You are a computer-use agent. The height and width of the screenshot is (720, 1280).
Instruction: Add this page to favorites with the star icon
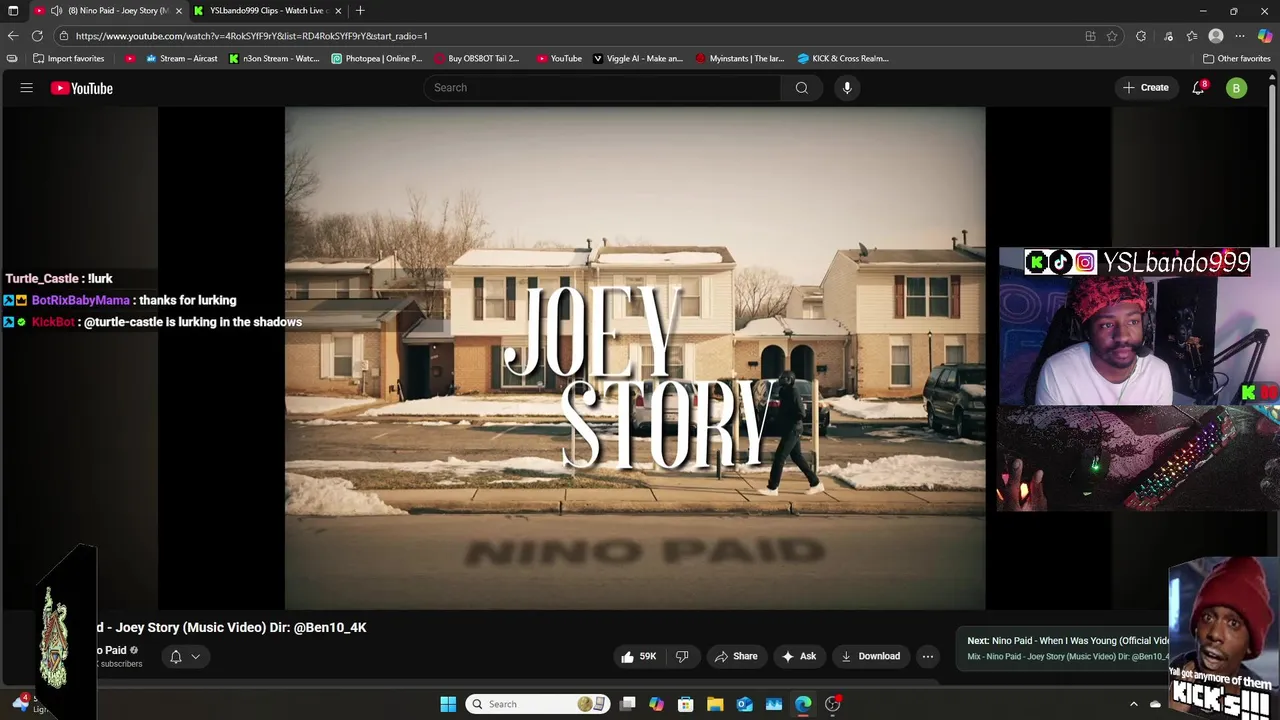(1112, 36)
